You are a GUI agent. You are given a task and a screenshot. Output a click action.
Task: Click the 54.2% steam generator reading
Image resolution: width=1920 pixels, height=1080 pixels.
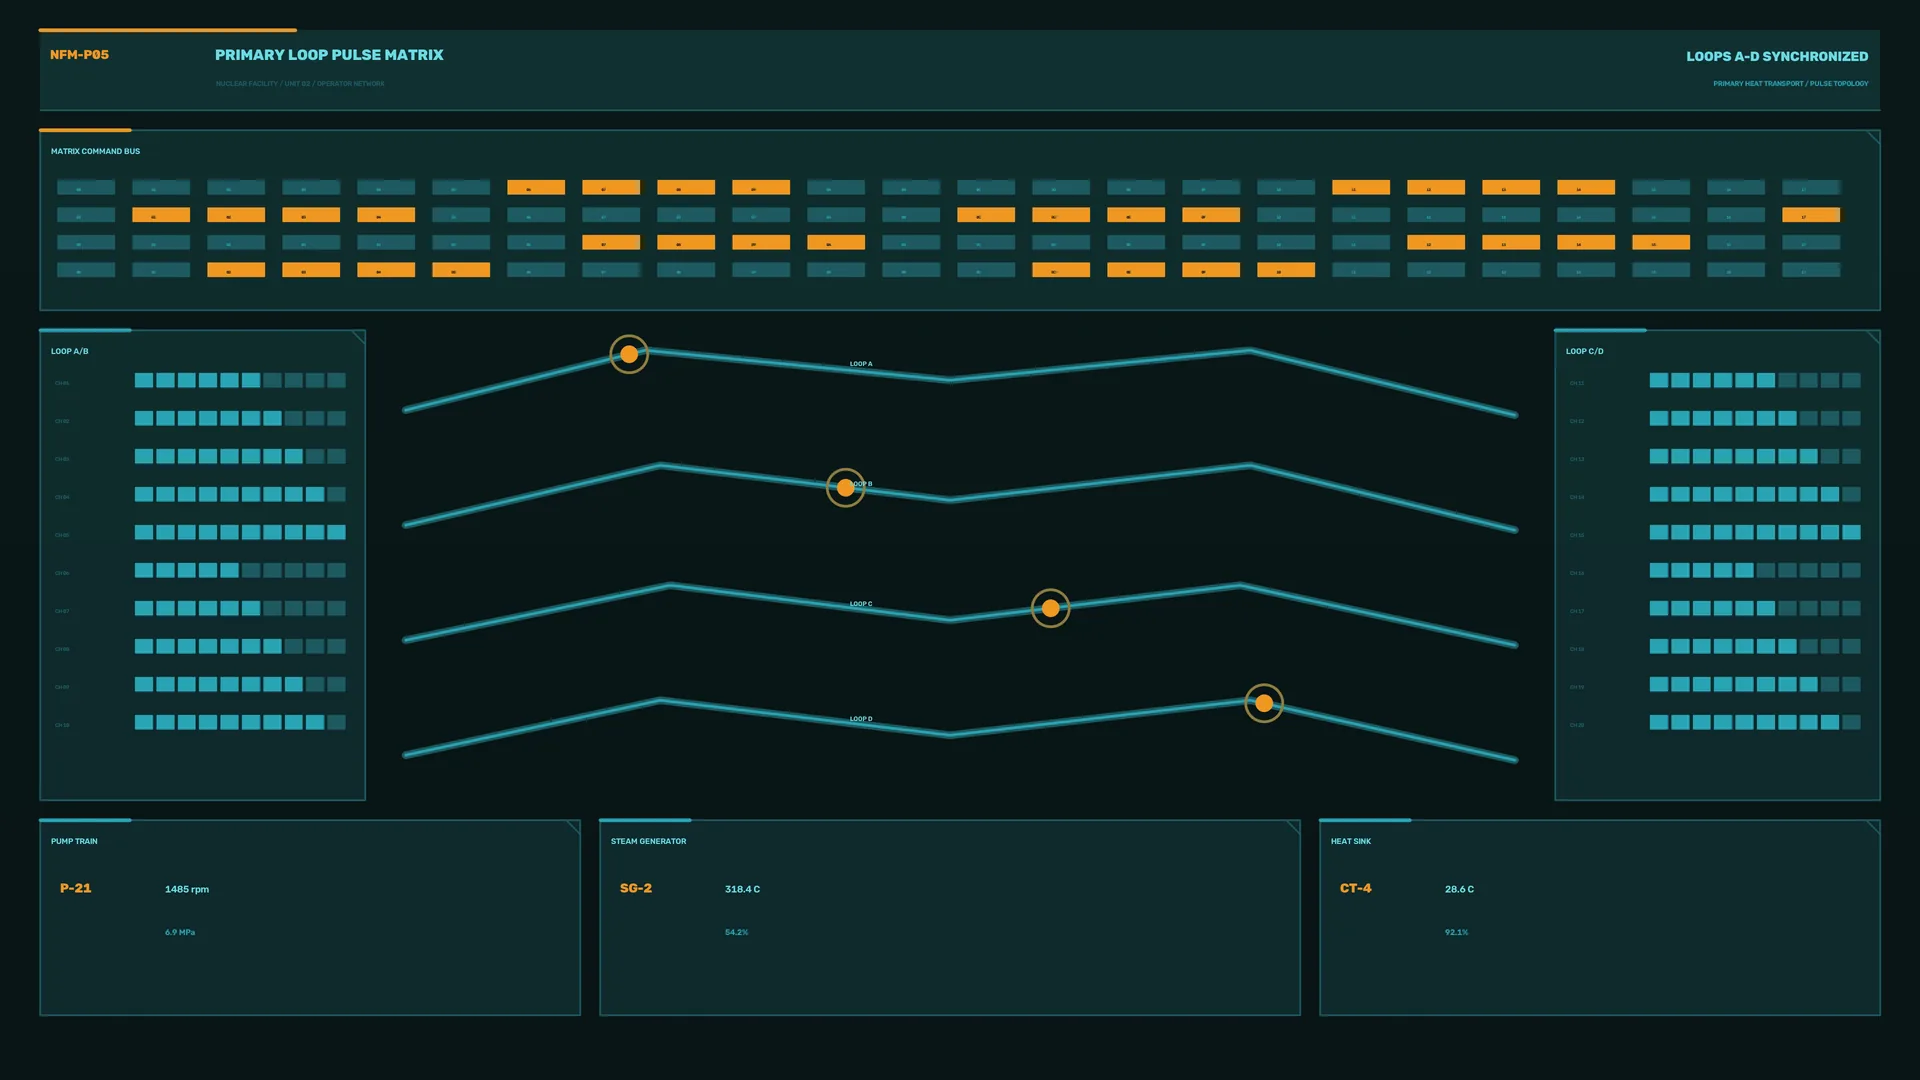736,932
